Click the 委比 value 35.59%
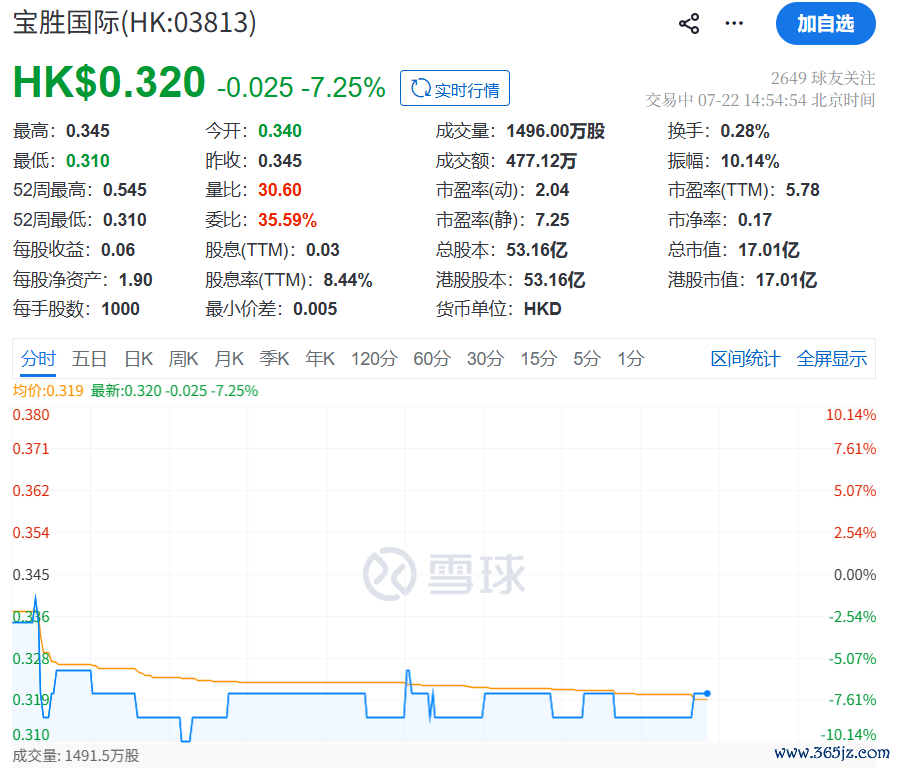 287,220
